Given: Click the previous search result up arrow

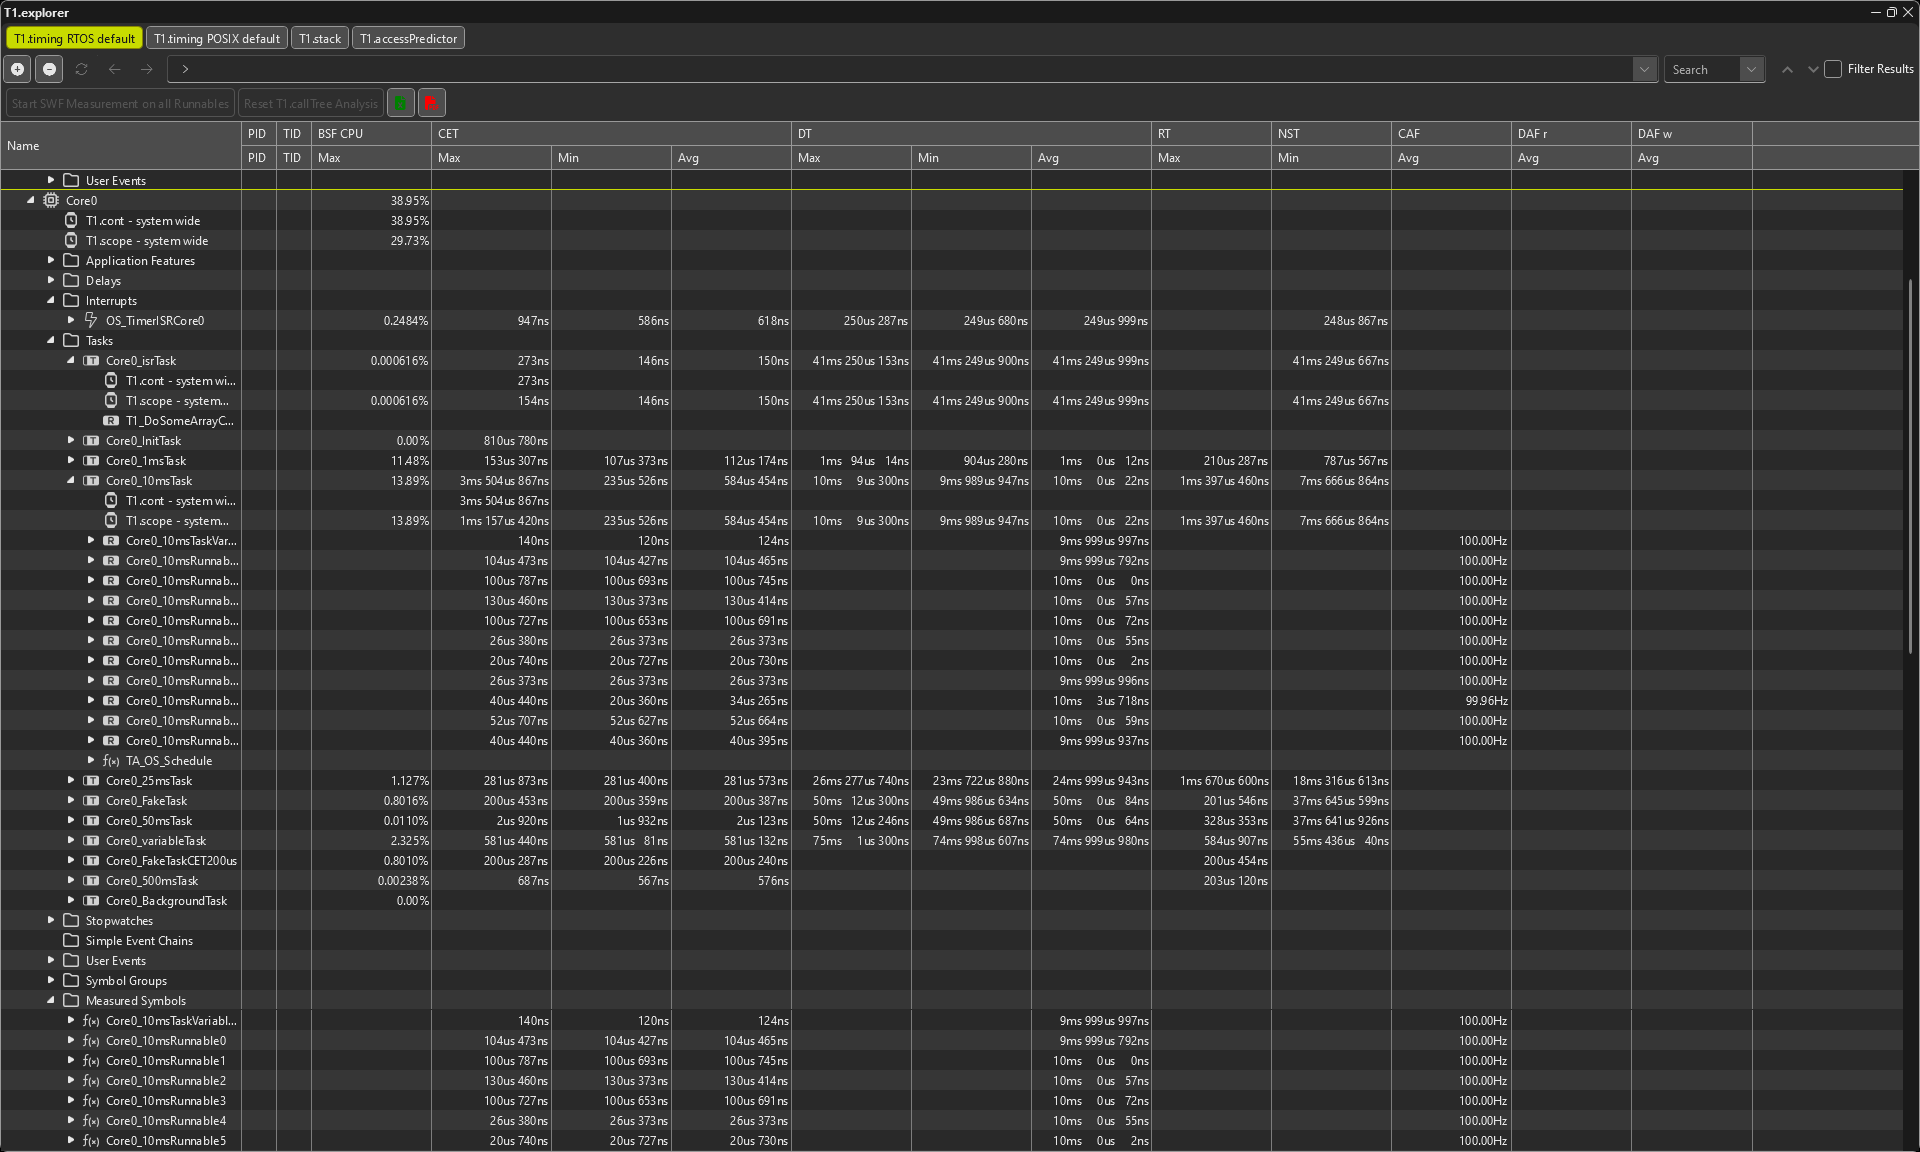Looking at the screenshot, I should click(x=1787, y=69).
